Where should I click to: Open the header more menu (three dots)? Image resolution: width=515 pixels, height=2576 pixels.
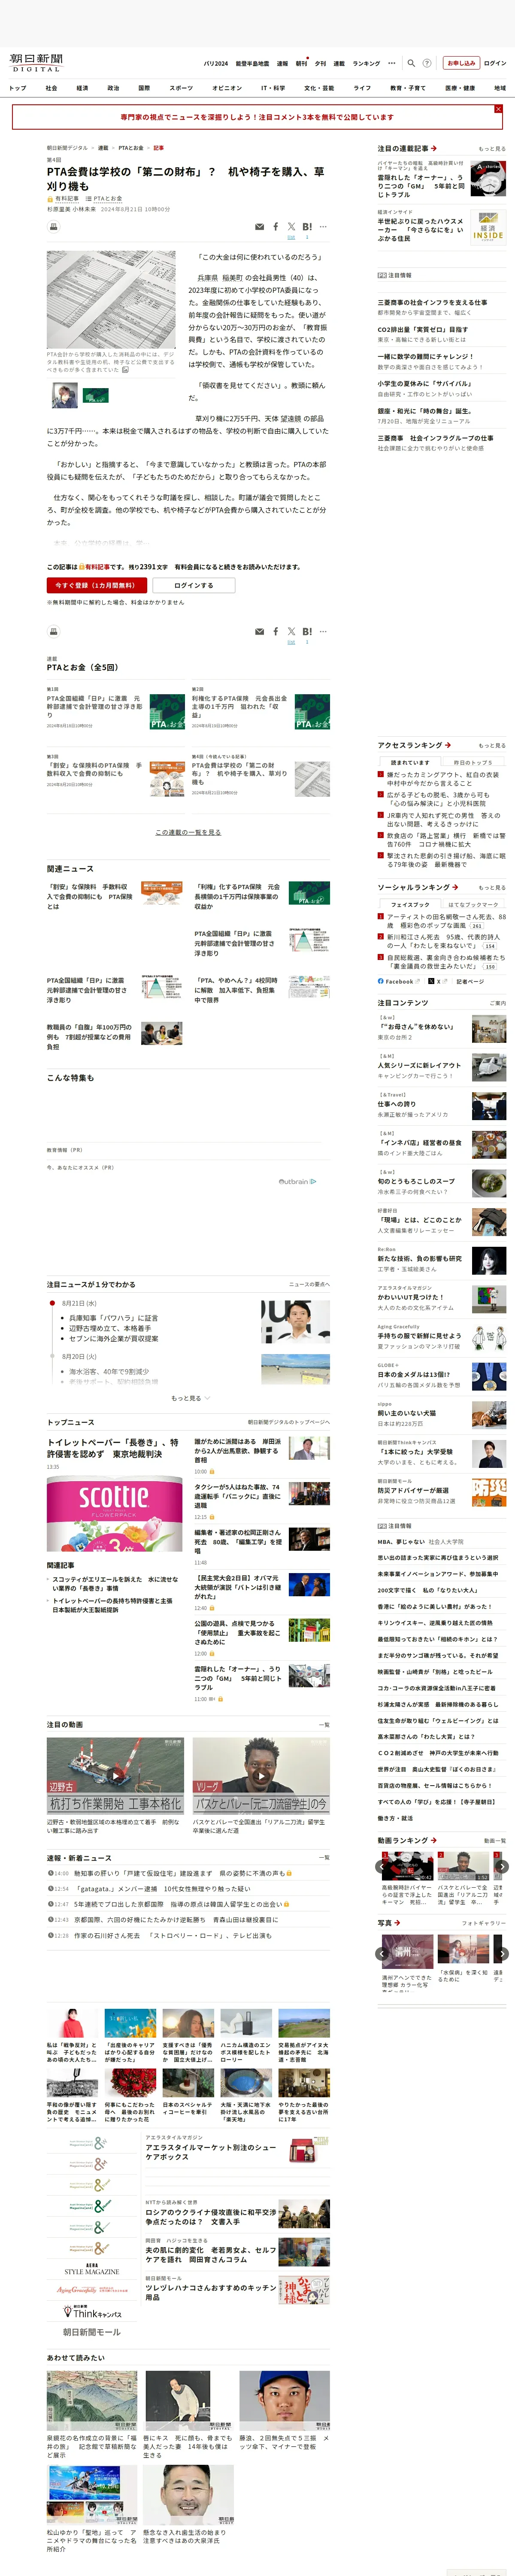(x=392, y=63)
